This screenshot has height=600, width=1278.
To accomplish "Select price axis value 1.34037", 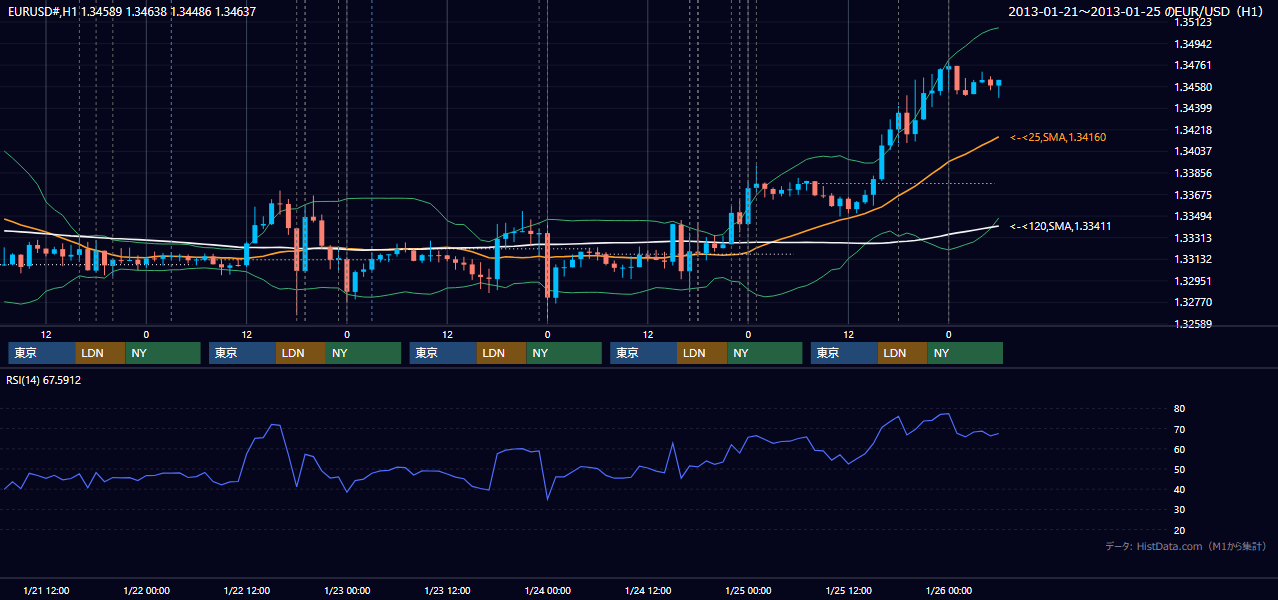I will pyautogui.click(x=1193, y=152).
